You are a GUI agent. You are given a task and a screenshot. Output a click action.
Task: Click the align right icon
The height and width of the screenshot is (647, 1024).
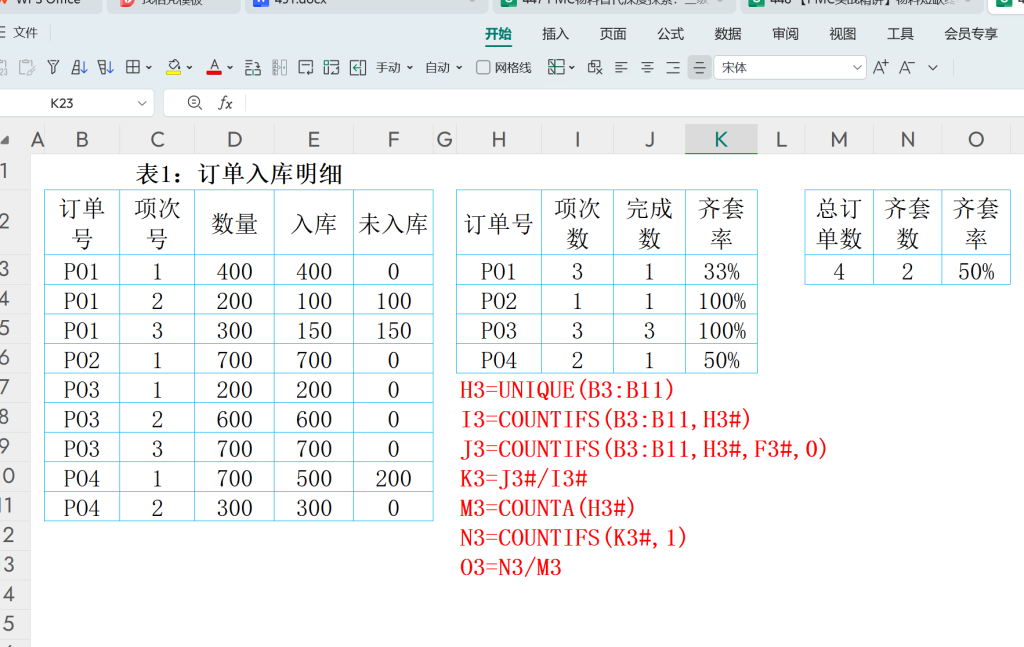[x=673, y=67]
